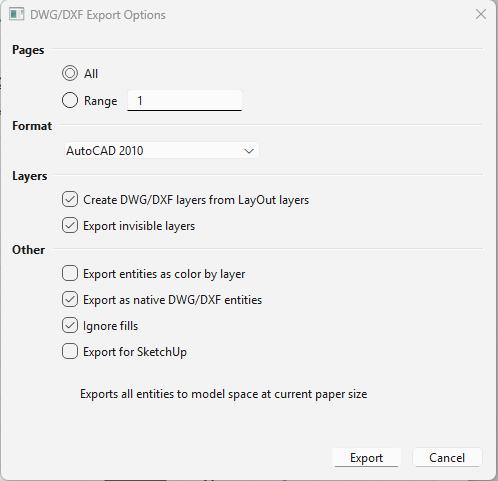Enable the Export for SketchUp checkbox

tap(70, 351)
